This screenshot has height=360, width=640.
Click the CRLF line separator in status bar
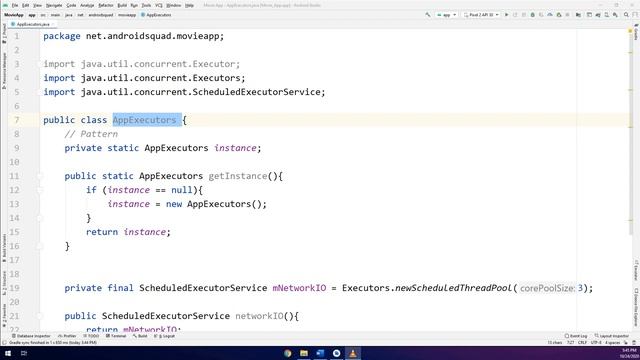pyautogui.click(x=582, y=343)
